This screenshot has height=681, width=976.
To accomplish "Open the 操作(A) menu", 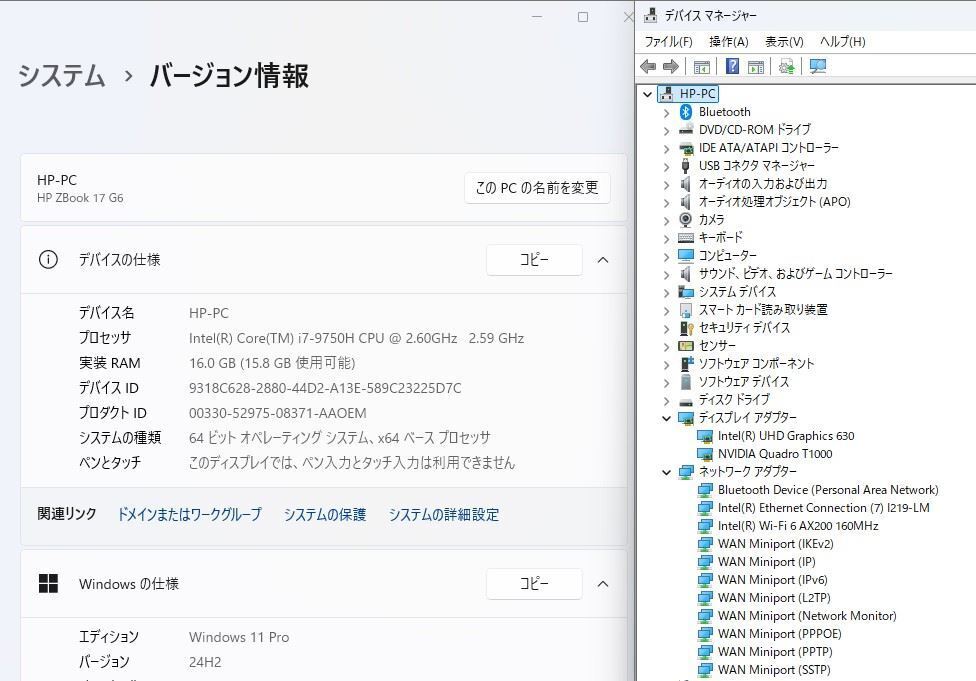I will (x=729, y=42).
